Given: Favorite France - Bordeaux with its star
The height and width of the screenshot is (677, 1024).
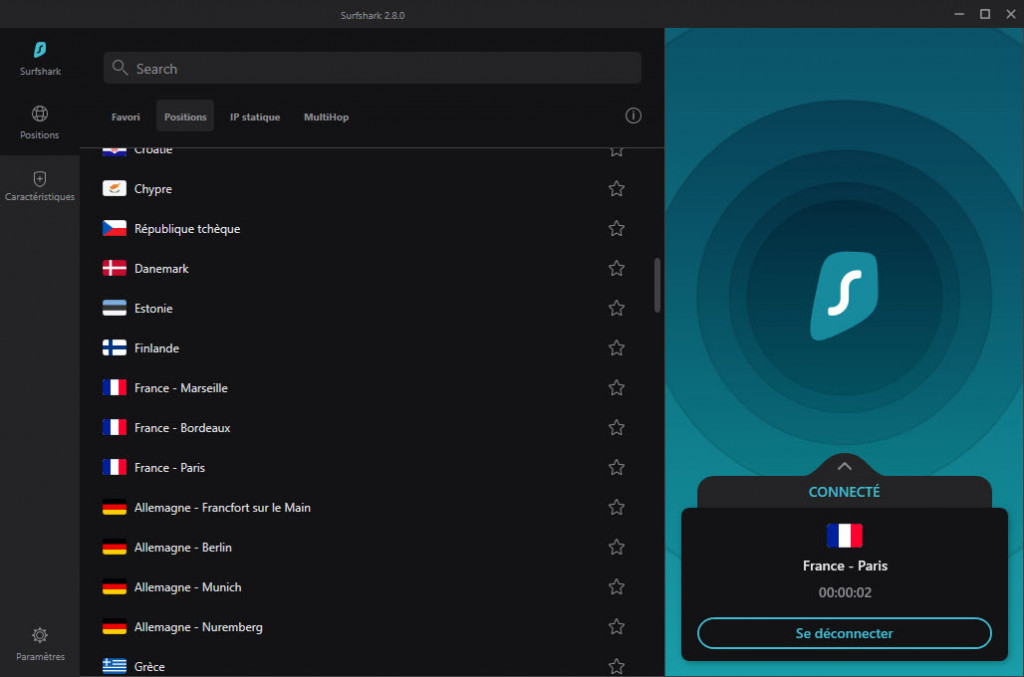Looking at the screenshot, I should pyautogui.click(x=616, y=428).
